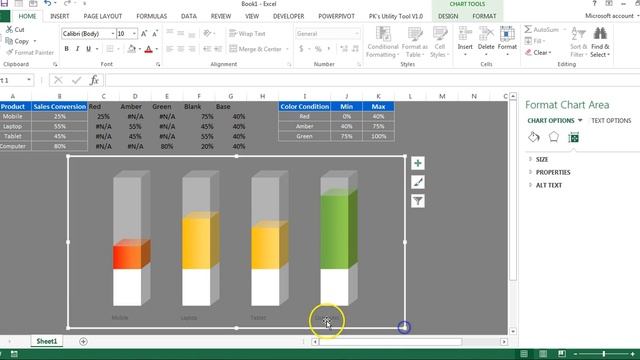
Task: Select Effects pentagon icon in format pane
Action: (x=553, y=137)
